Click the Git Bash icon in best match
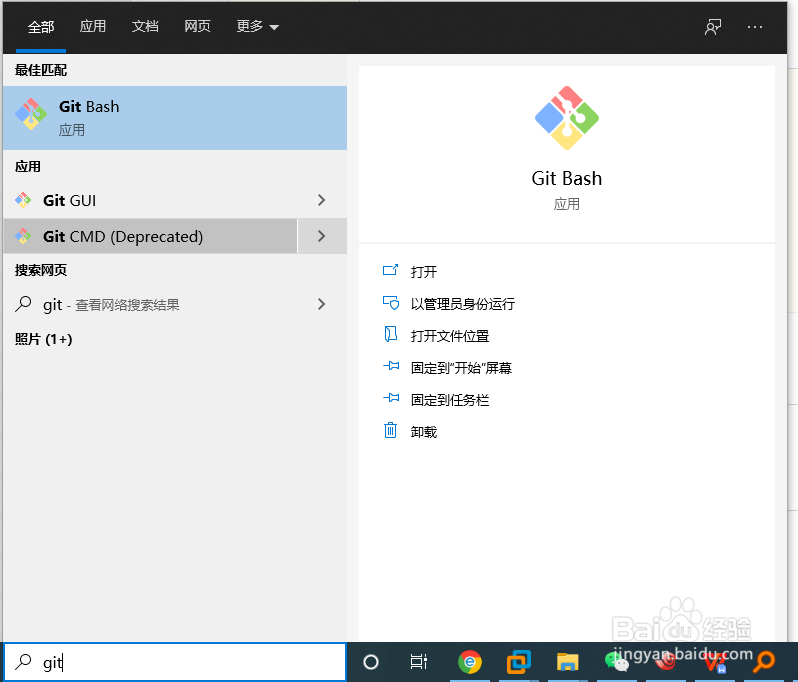This screenshot has width=798, height=682. [x=31, y=114]
